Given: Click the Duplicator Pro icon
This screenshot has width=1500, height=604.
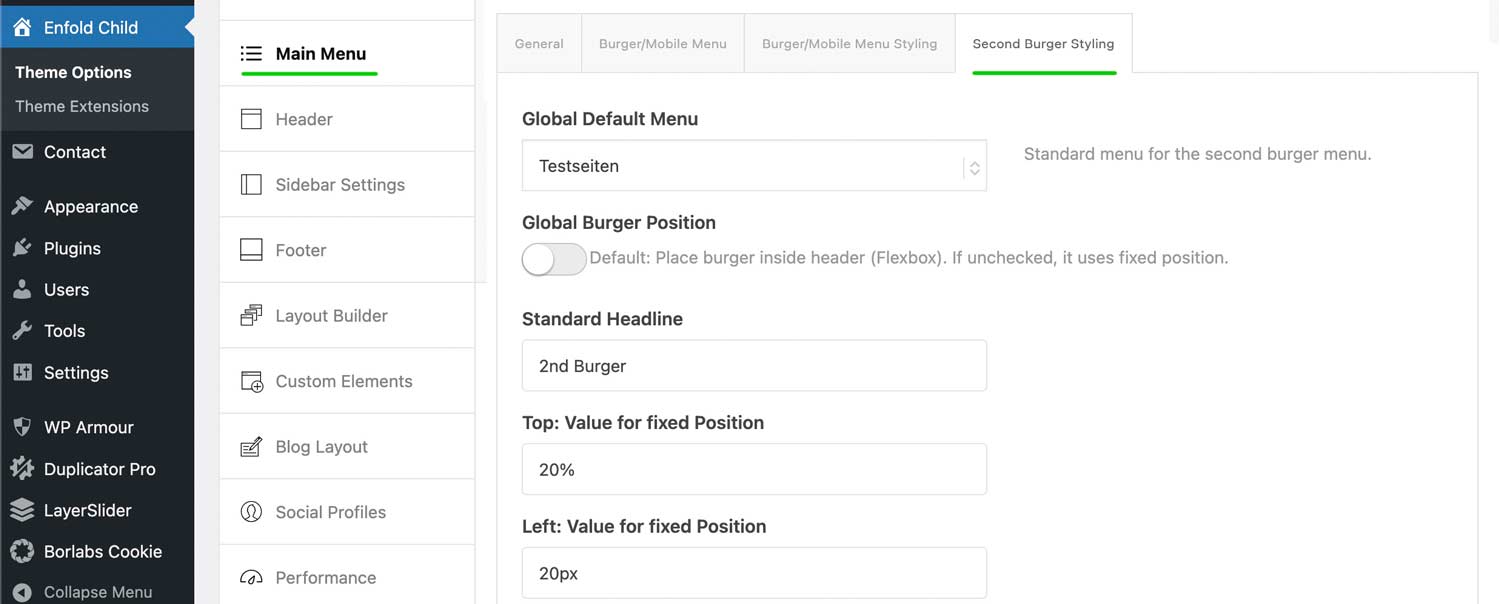Looking at the screenshot, I should pyautogui.click(x=22, y=469).
